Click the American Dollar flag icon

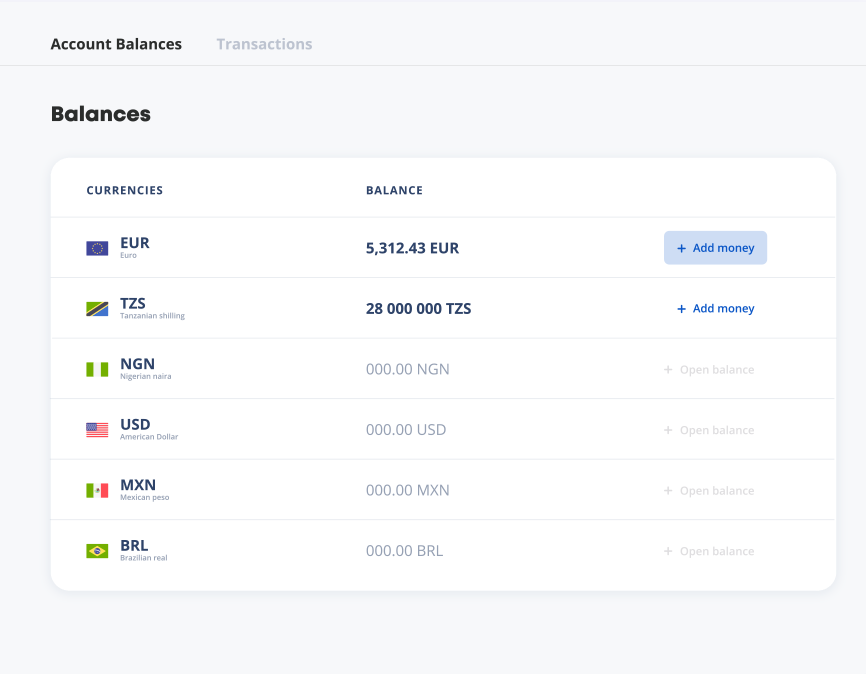click(97, 430)
